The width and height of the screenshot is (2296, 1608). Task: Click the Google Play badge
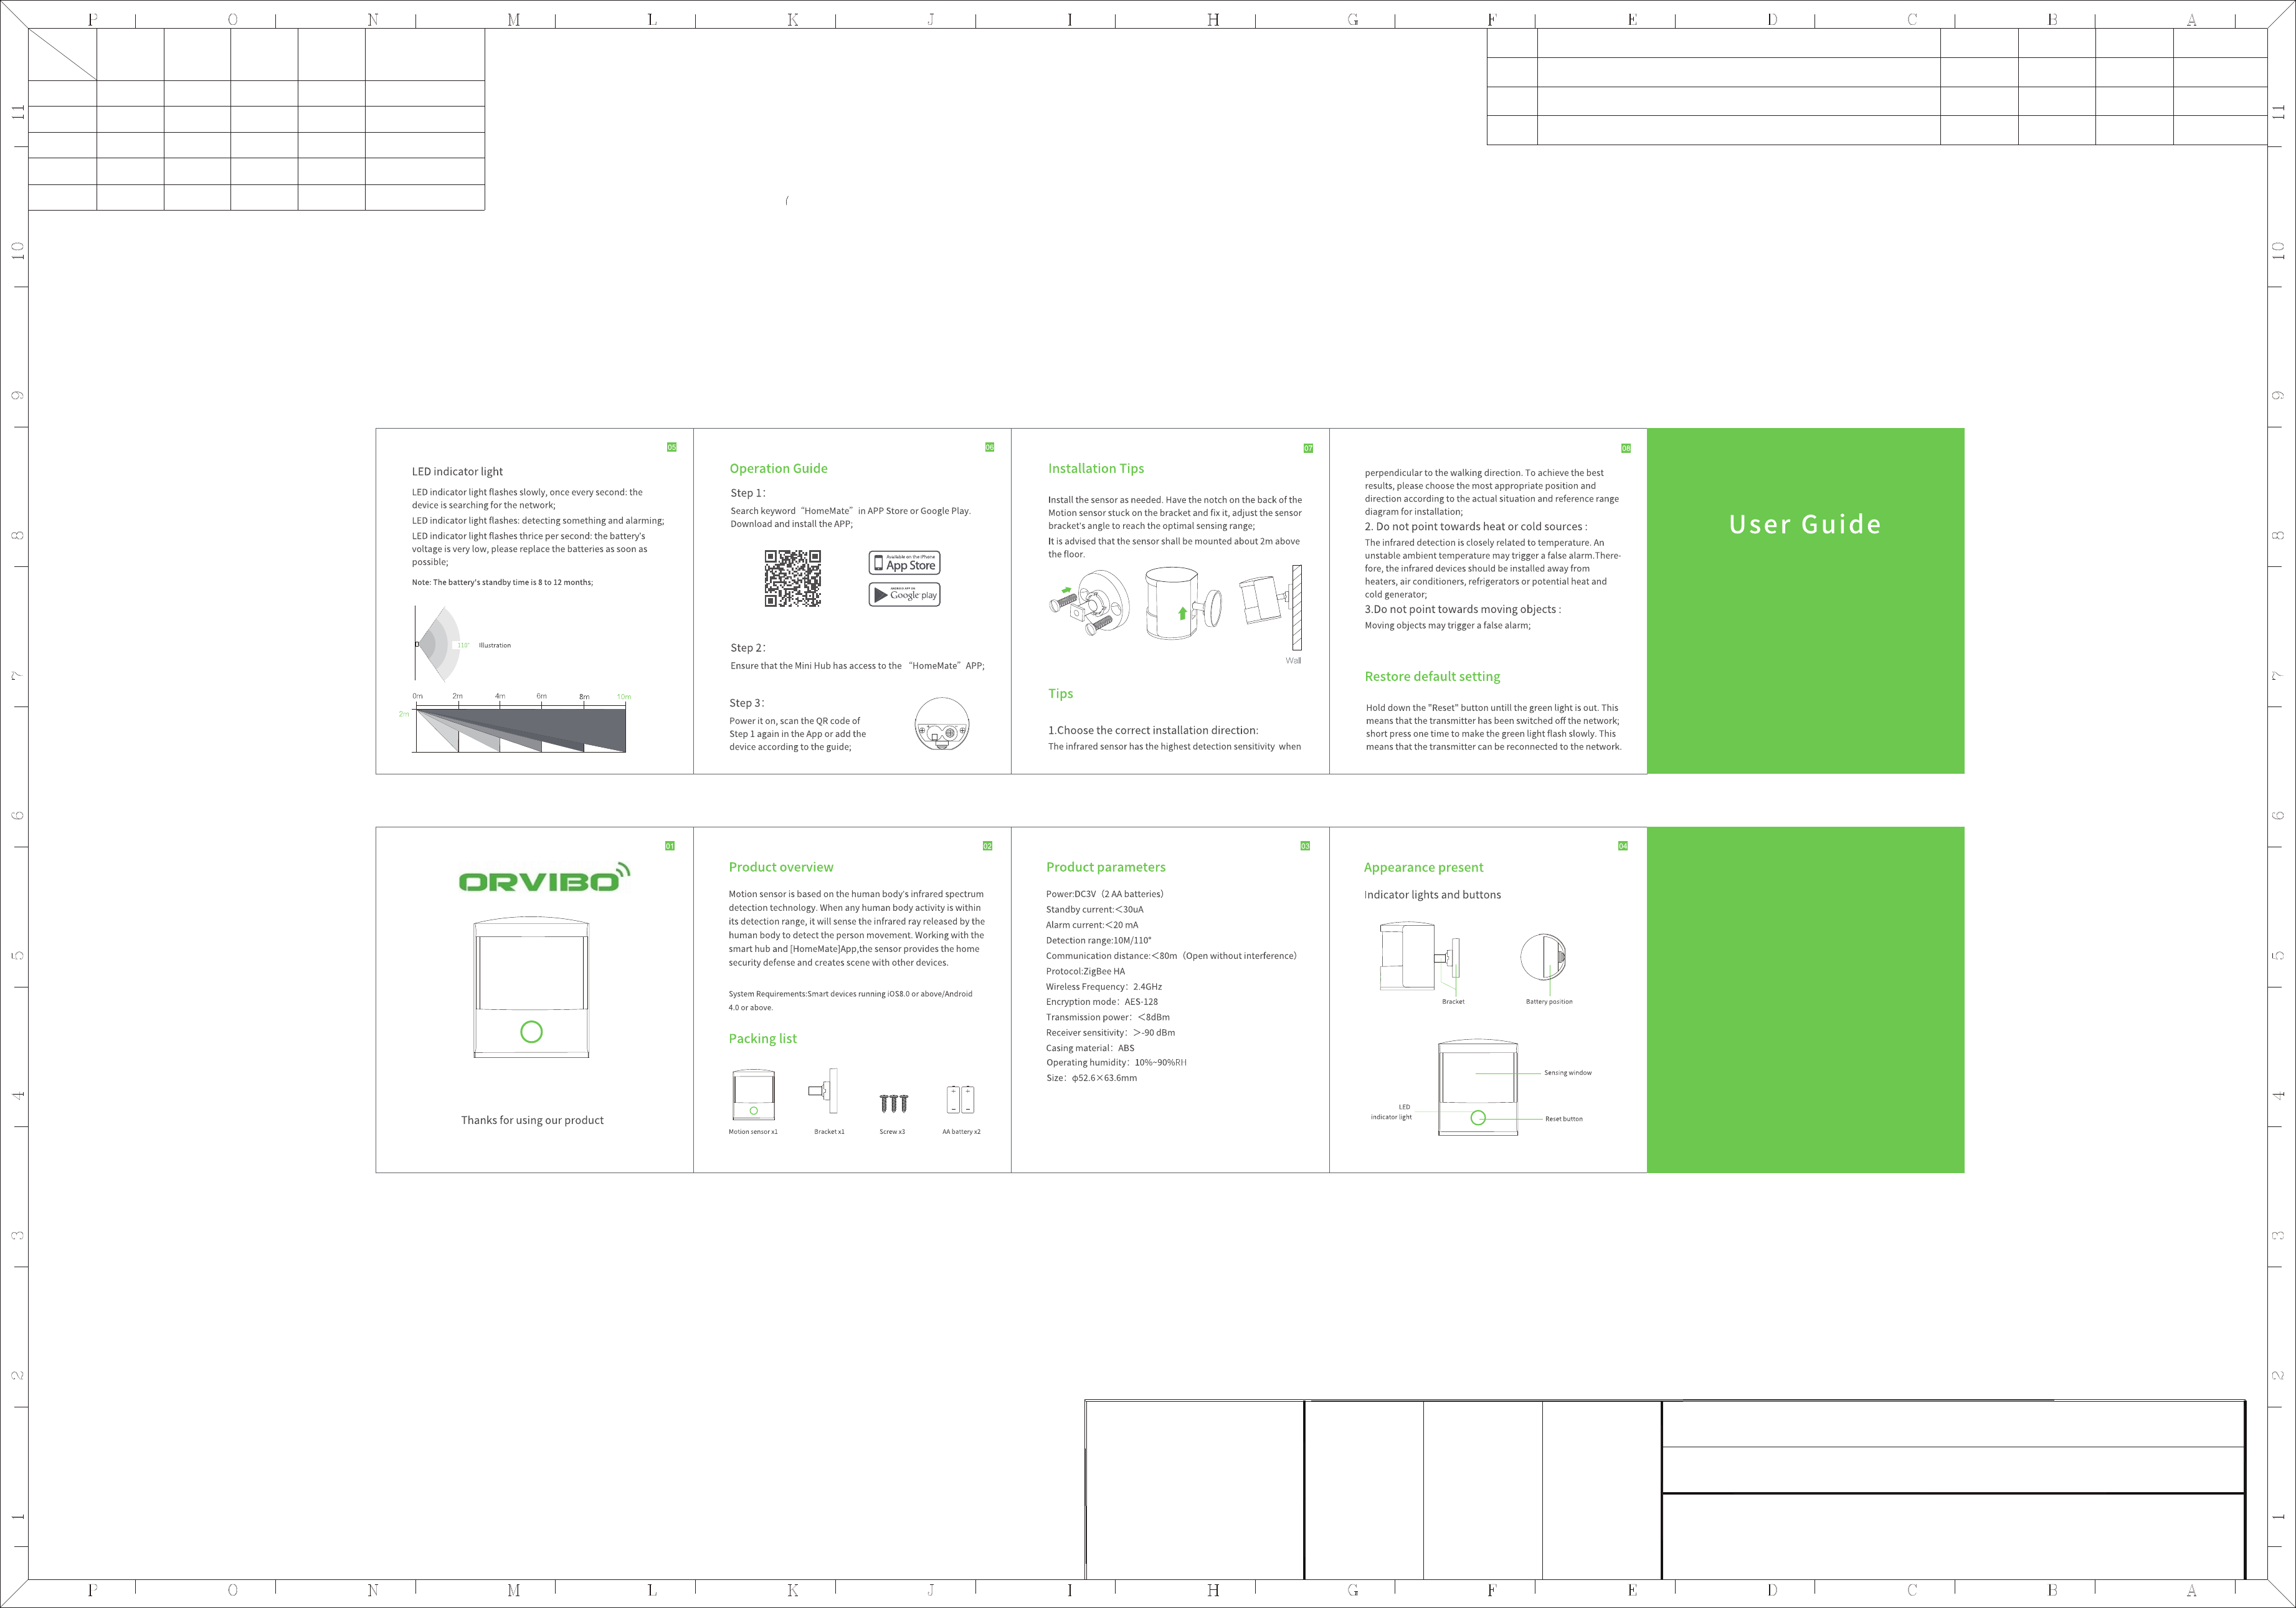coord(904,594)
